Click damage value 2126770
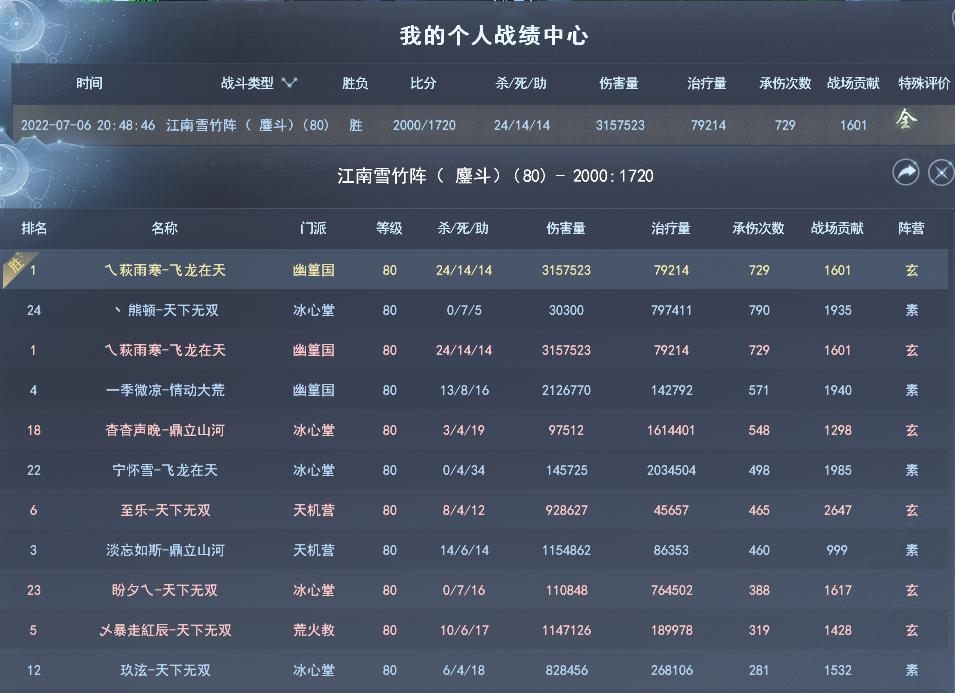955x693 pixels. point(566,390)
